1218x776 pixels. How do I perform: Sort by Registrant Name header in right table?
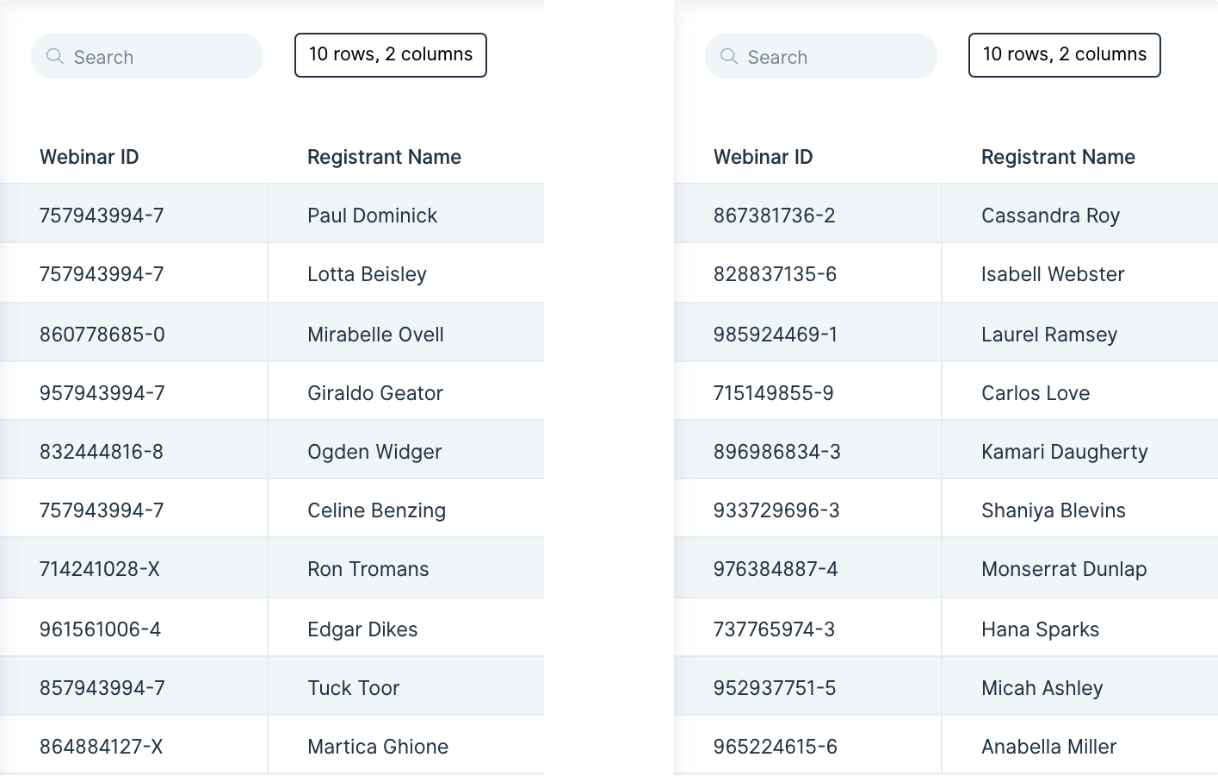(x=1058, y=157)
